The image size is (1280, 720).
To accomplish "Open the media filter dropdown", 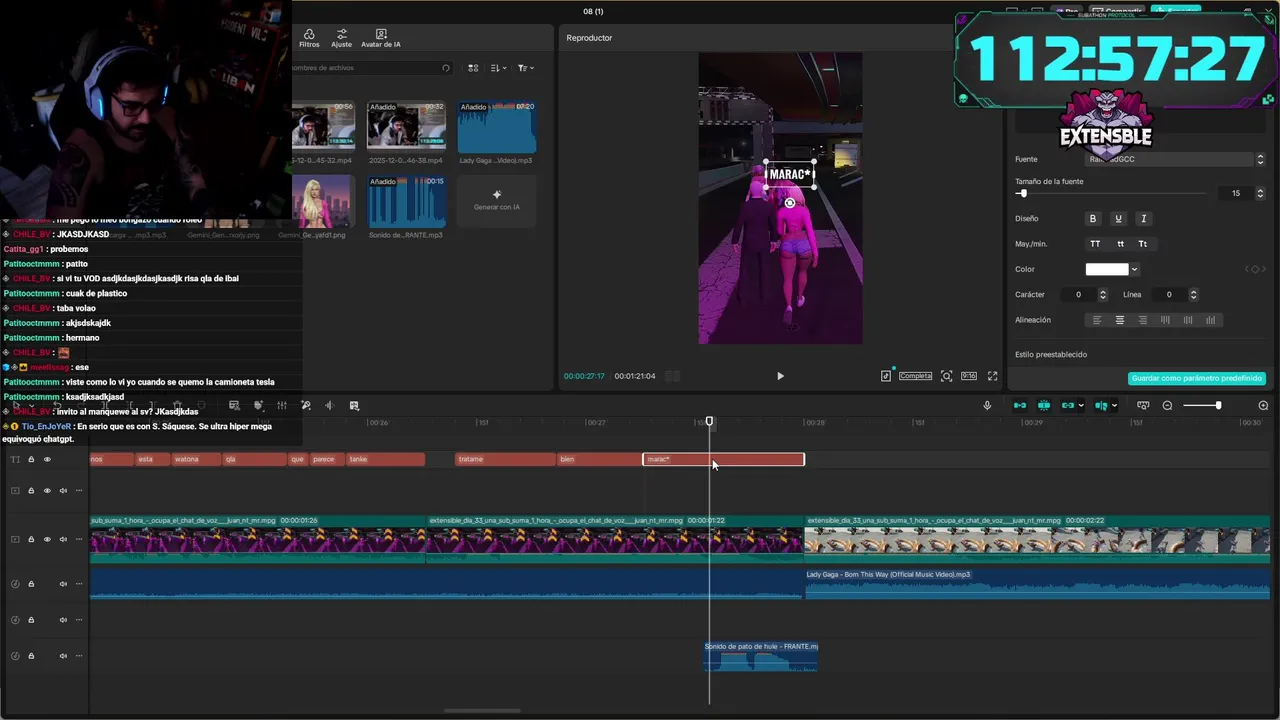I will pos(525,68).
